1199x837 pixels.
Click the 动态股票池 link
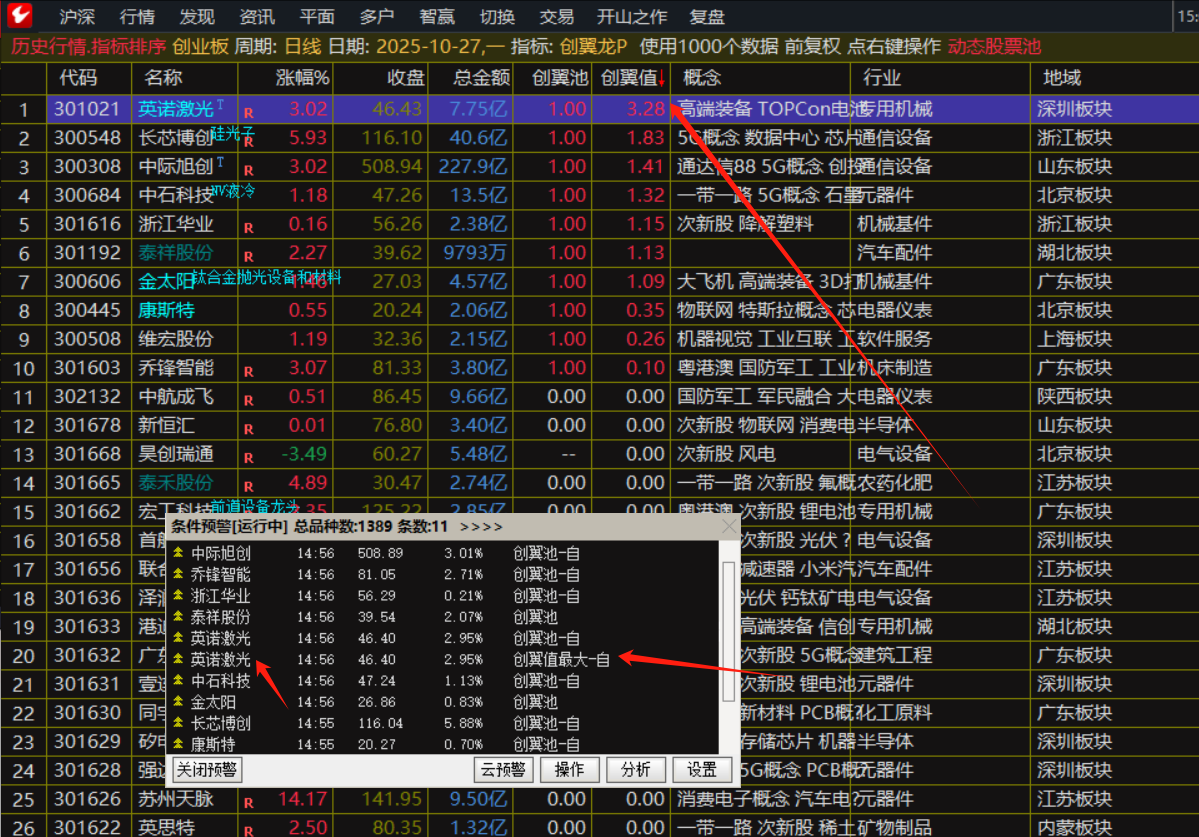tap(994, 46)
